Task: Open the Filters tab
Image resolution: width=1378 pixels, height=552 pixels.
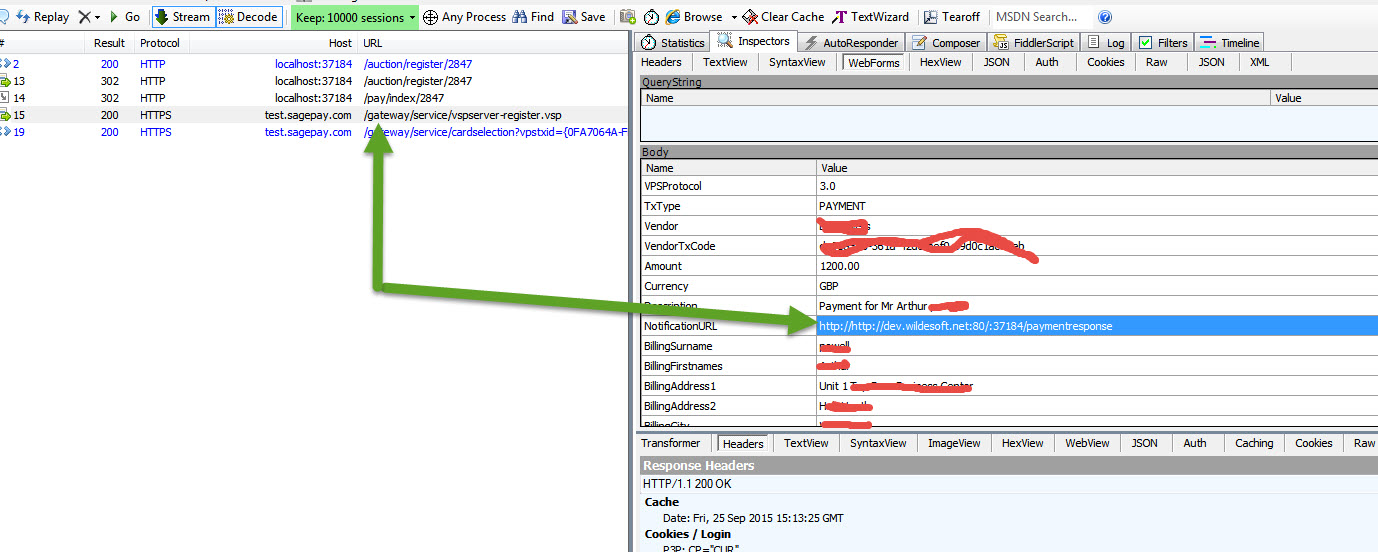Action: pyautogui.click(x=1163, y=42)
